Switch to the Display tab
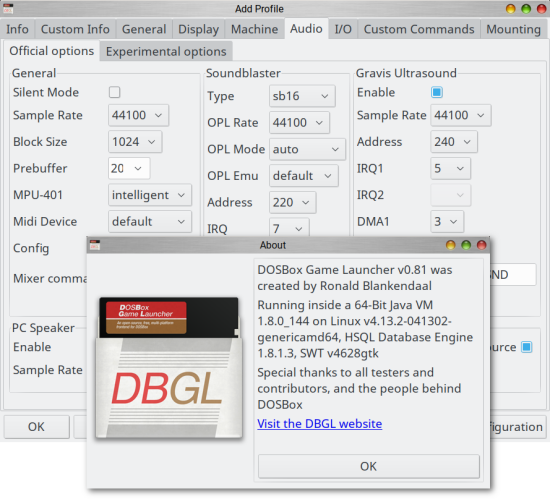 pos(198,29)
